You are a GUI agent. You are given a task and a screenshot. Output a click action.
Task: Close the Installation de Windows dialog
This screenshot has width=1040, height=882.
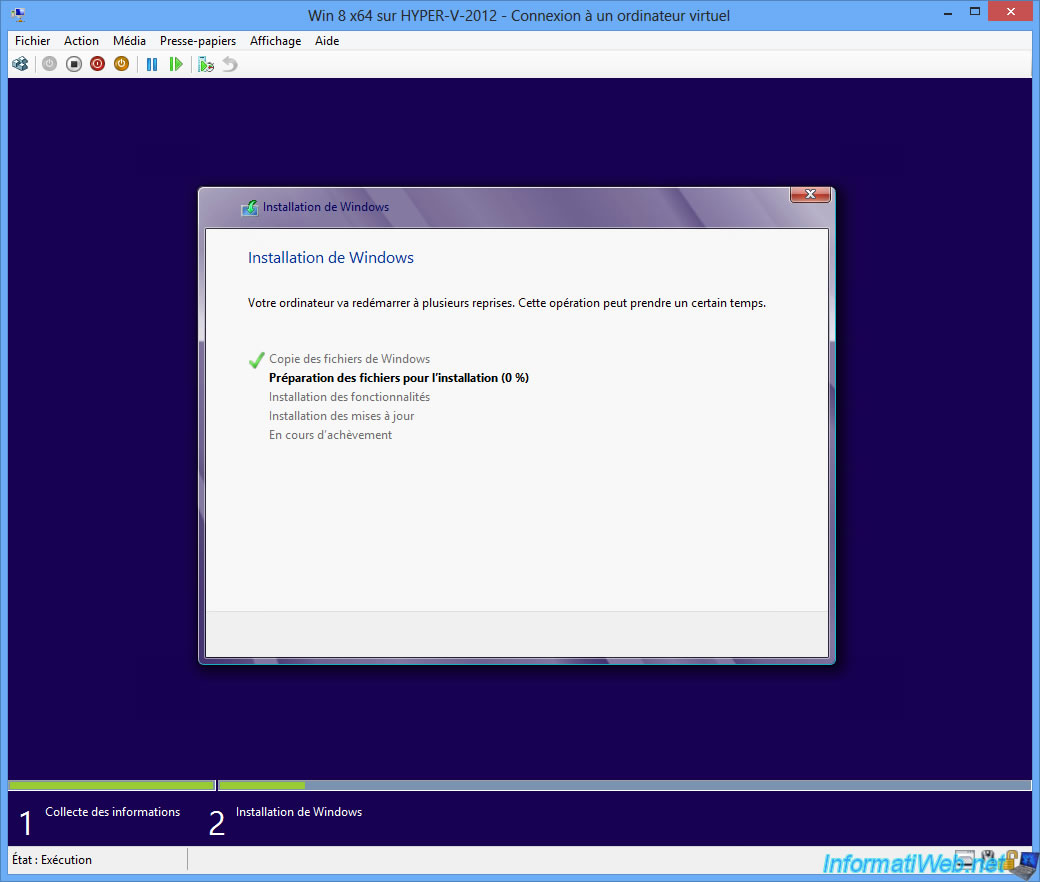(x=810, y=194)
